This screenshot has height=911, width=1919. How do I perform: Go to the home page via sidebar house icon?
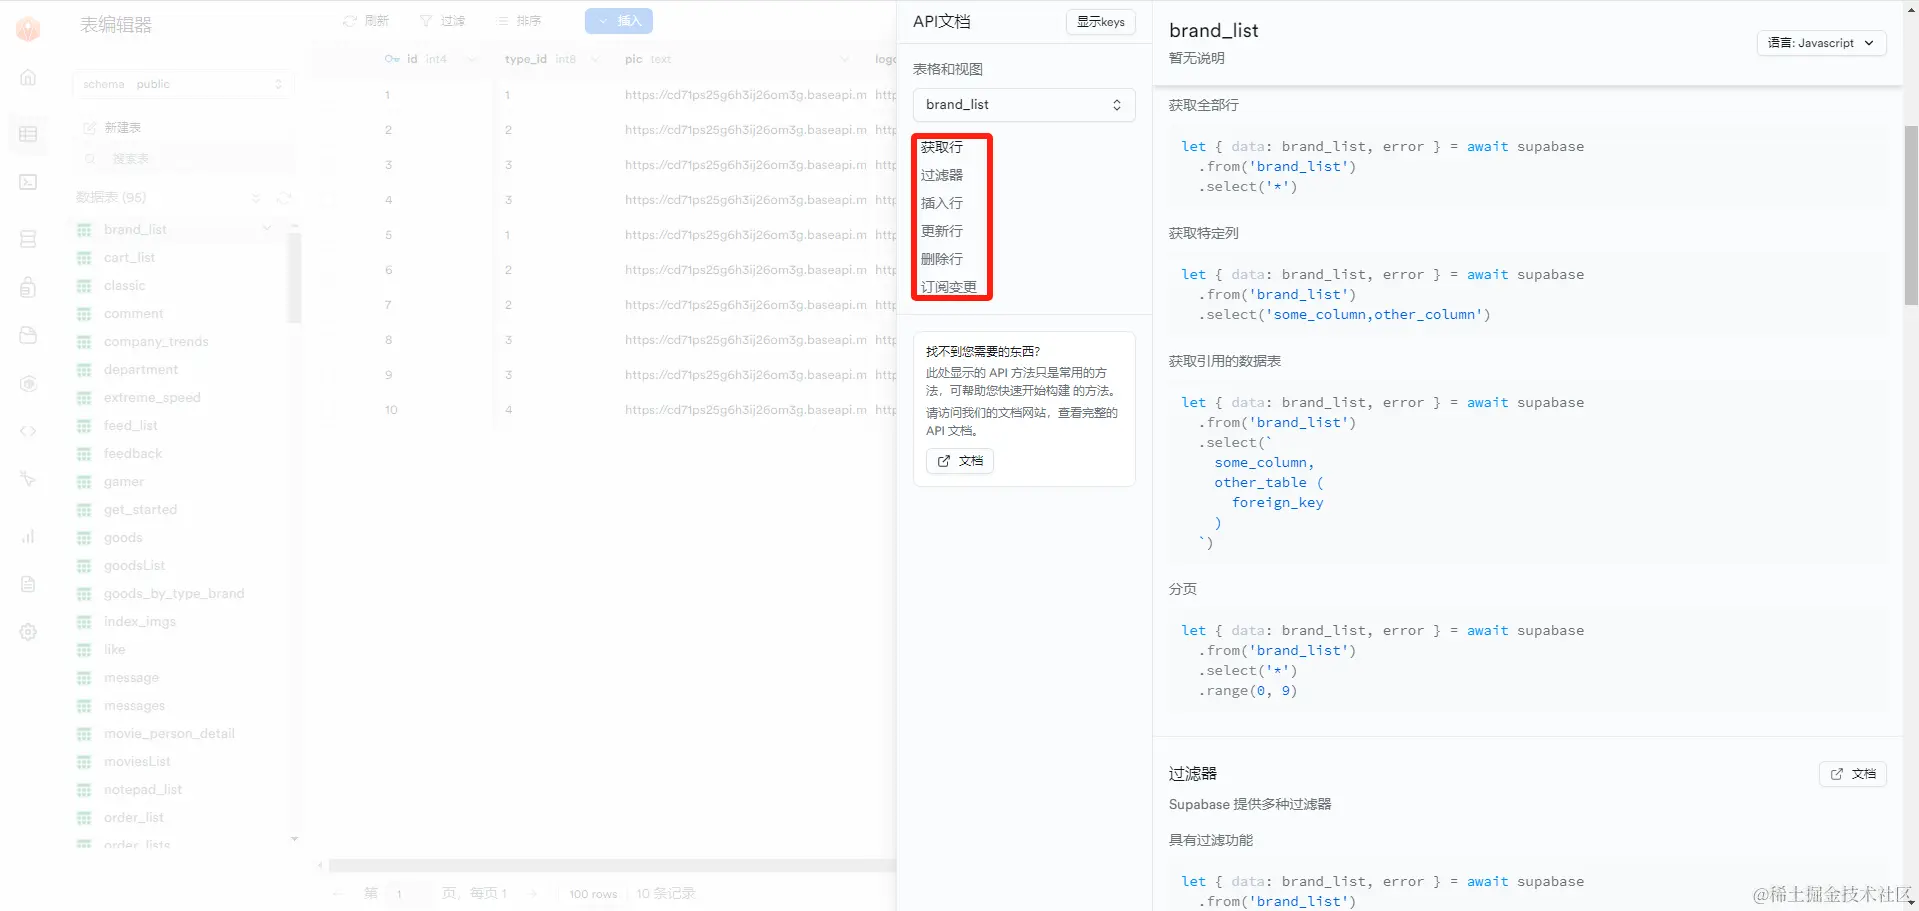point(28,77)
